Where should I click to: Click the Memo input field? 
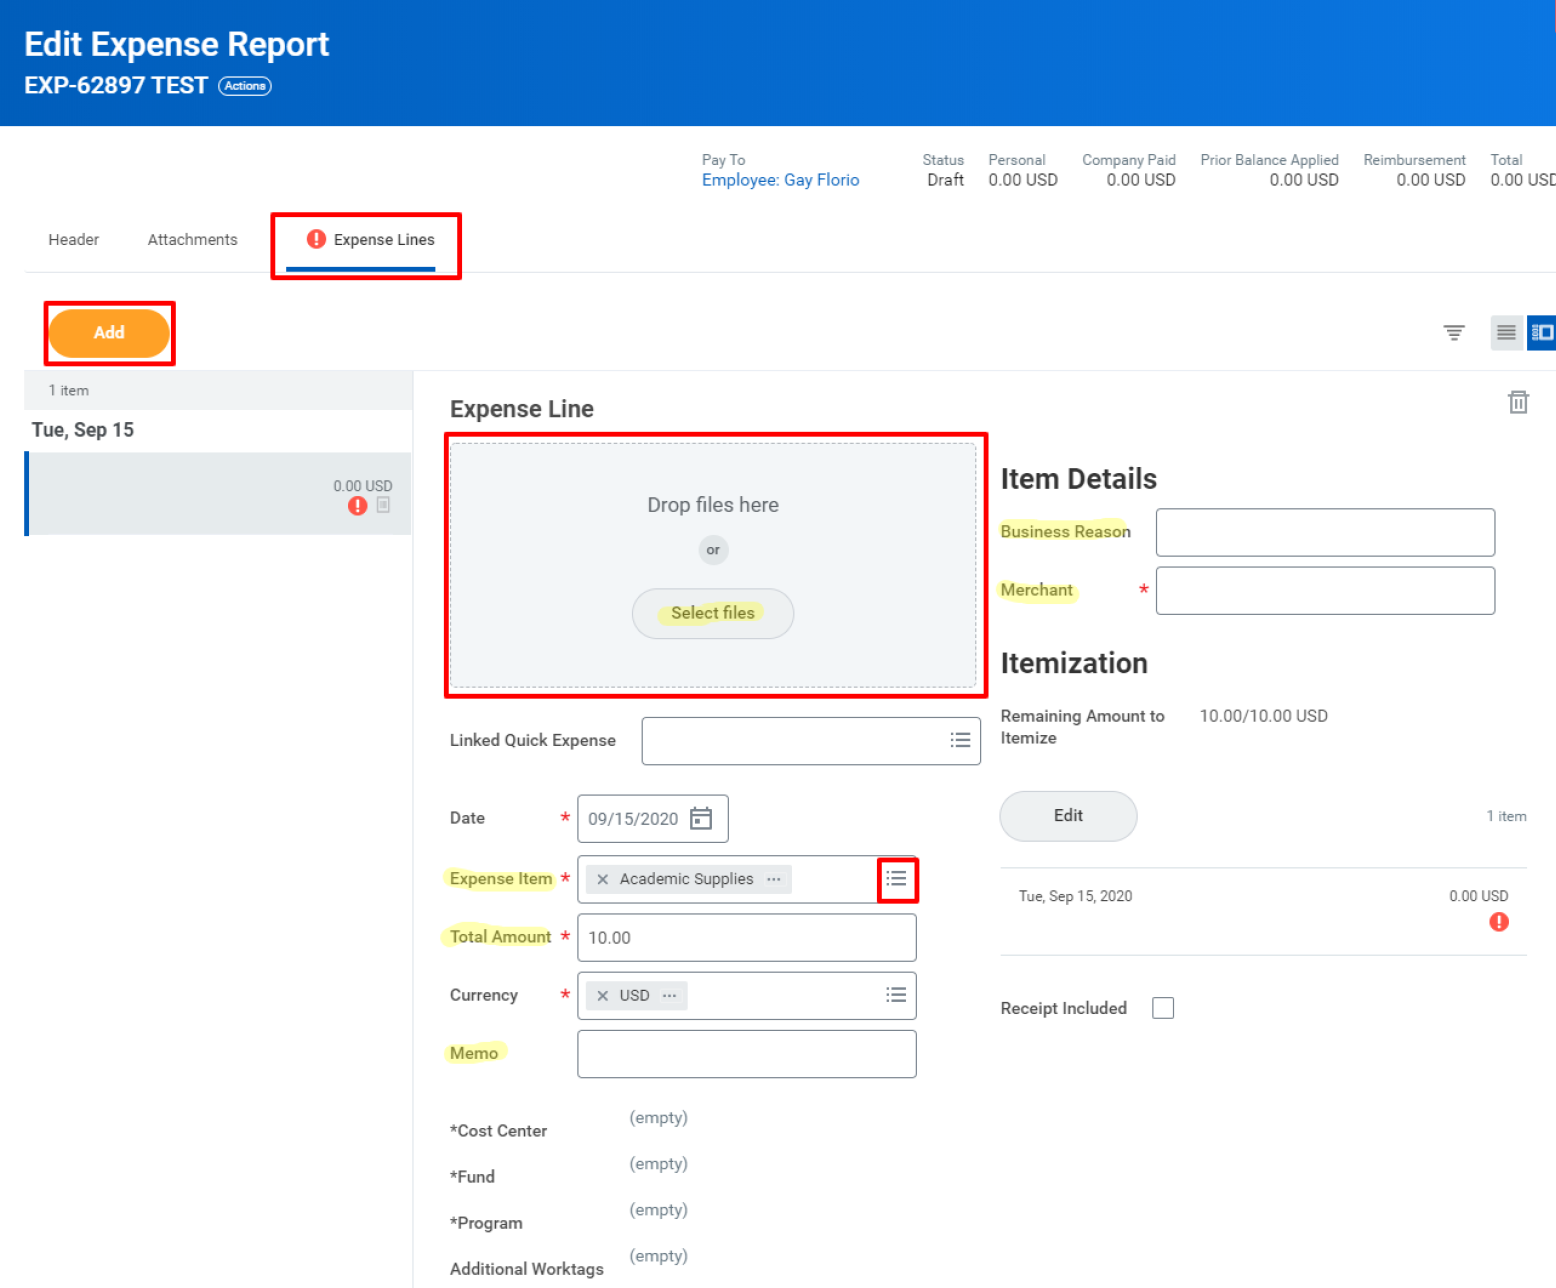(747, 1054)
